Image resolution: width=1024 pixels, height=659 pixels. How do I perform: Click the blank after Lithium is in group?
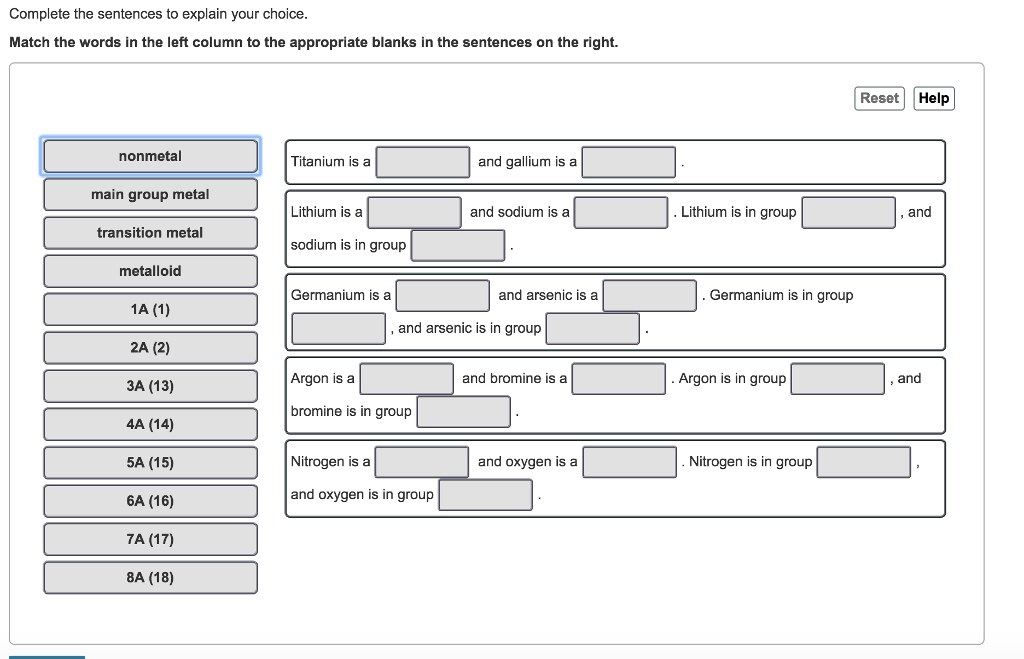click(848, 212)
